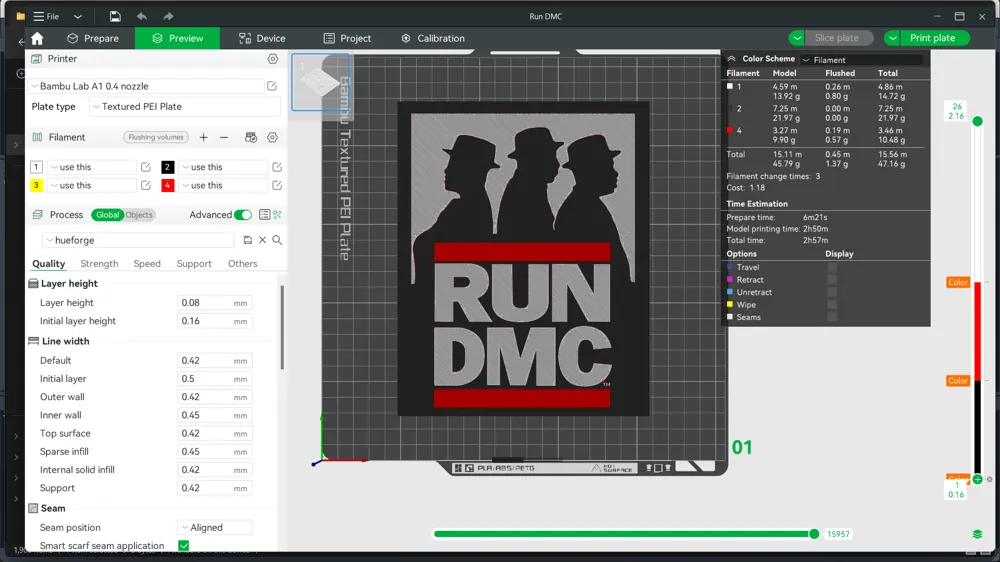Click the redo arrow in the title bar

168,16
